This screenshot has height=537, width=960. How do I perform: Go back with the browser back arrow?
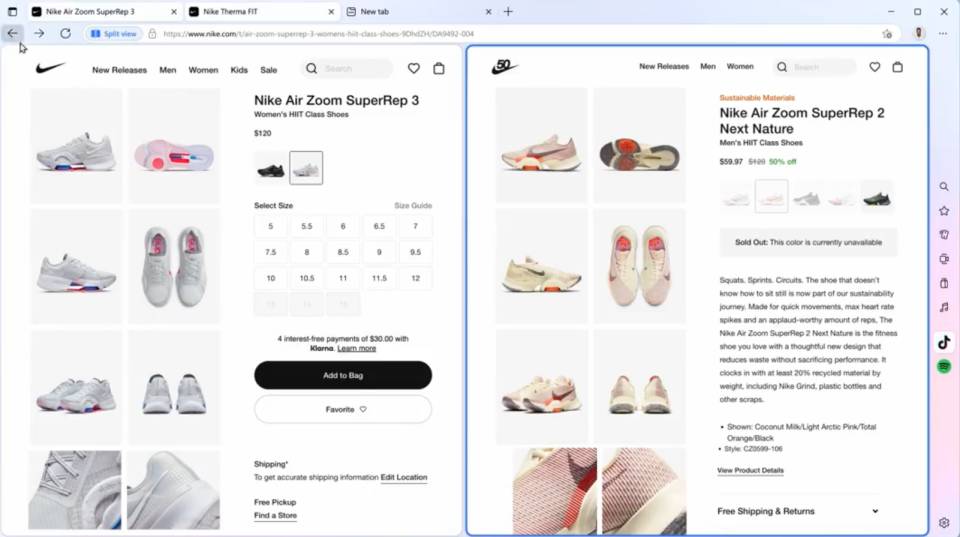(x=12, y=34)
